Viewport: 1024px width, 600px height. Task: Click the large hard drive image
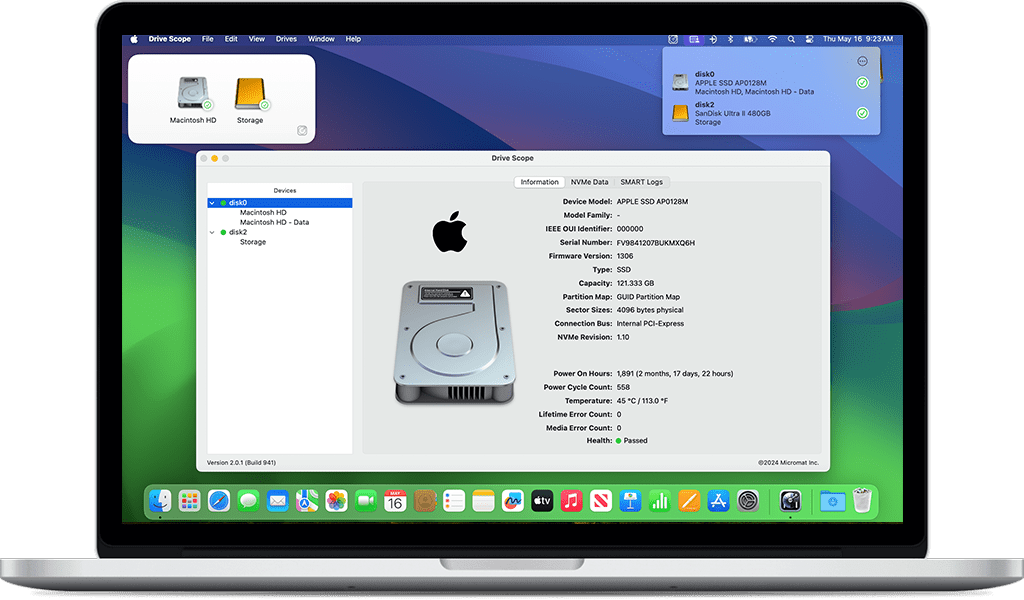point(455,342)
